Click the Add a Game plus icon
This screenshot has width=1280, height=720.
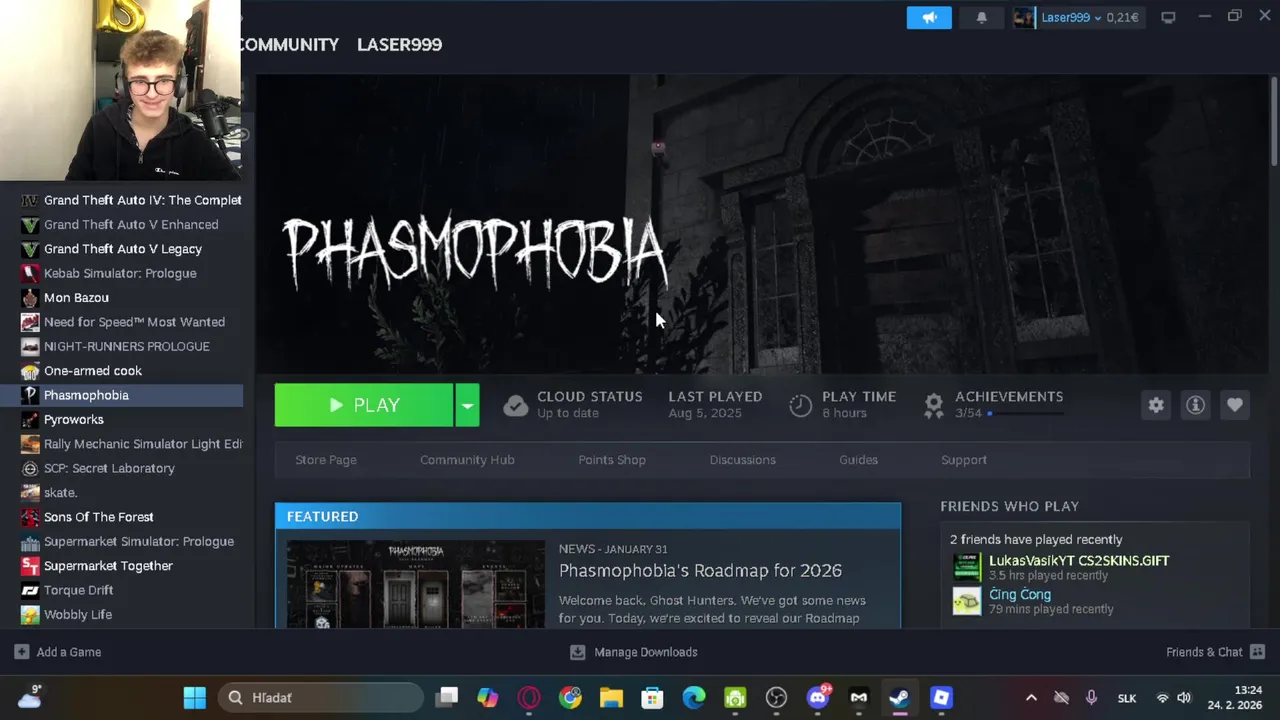coord(21,652)
